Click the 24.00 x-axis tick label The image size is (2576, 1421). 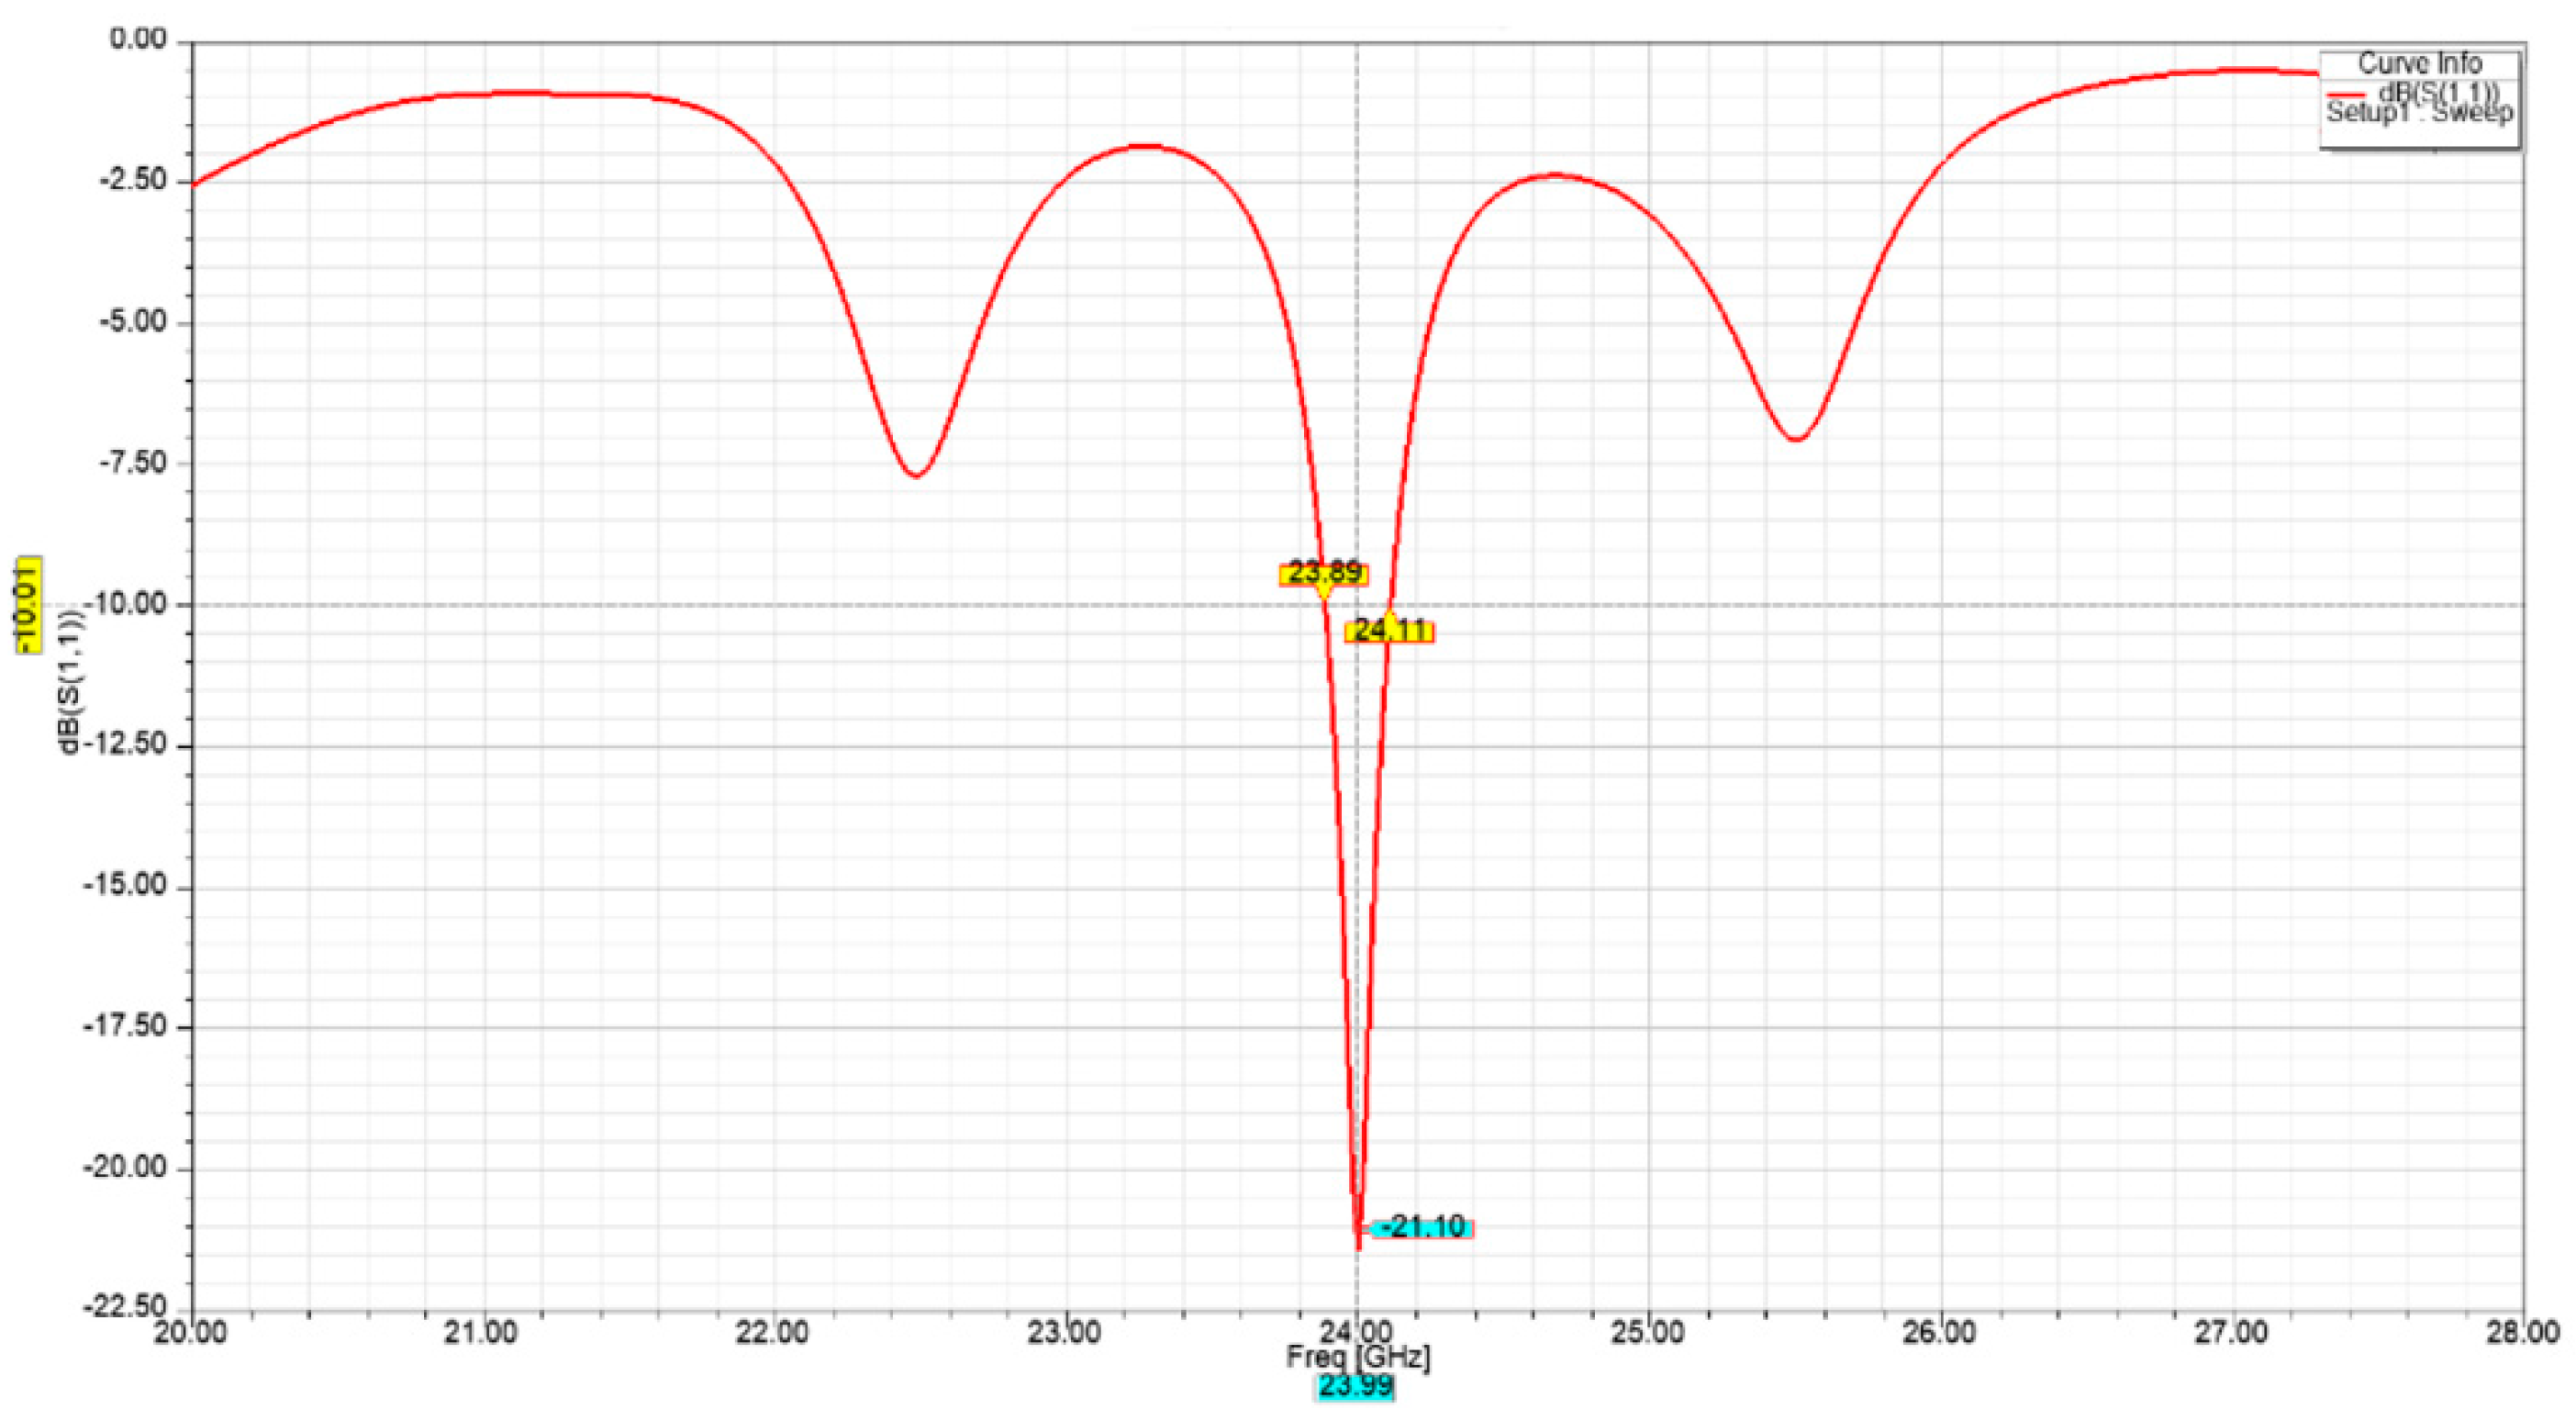click(1357, 1333)
